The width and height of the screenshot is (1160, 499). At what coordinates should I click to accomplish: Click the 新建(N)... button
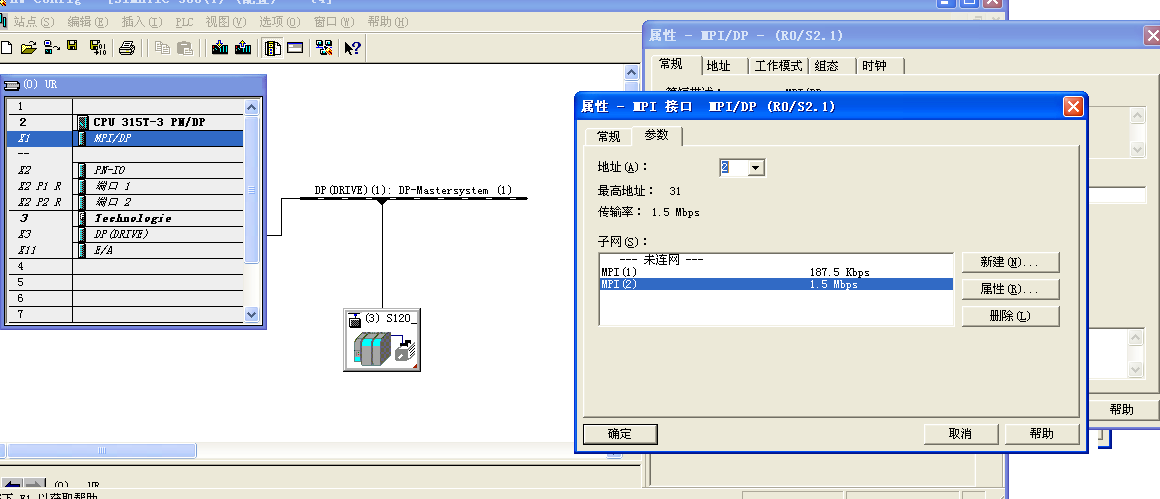[x=1011, y=262]
